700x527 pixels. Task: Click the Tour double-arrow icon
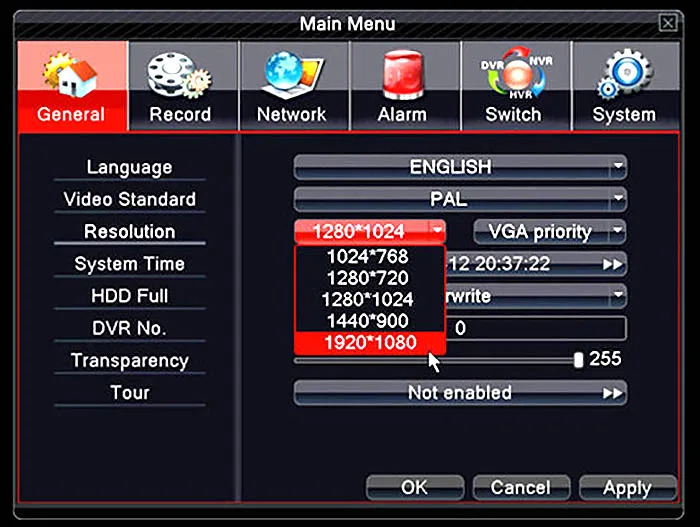(x=613, y=393)
